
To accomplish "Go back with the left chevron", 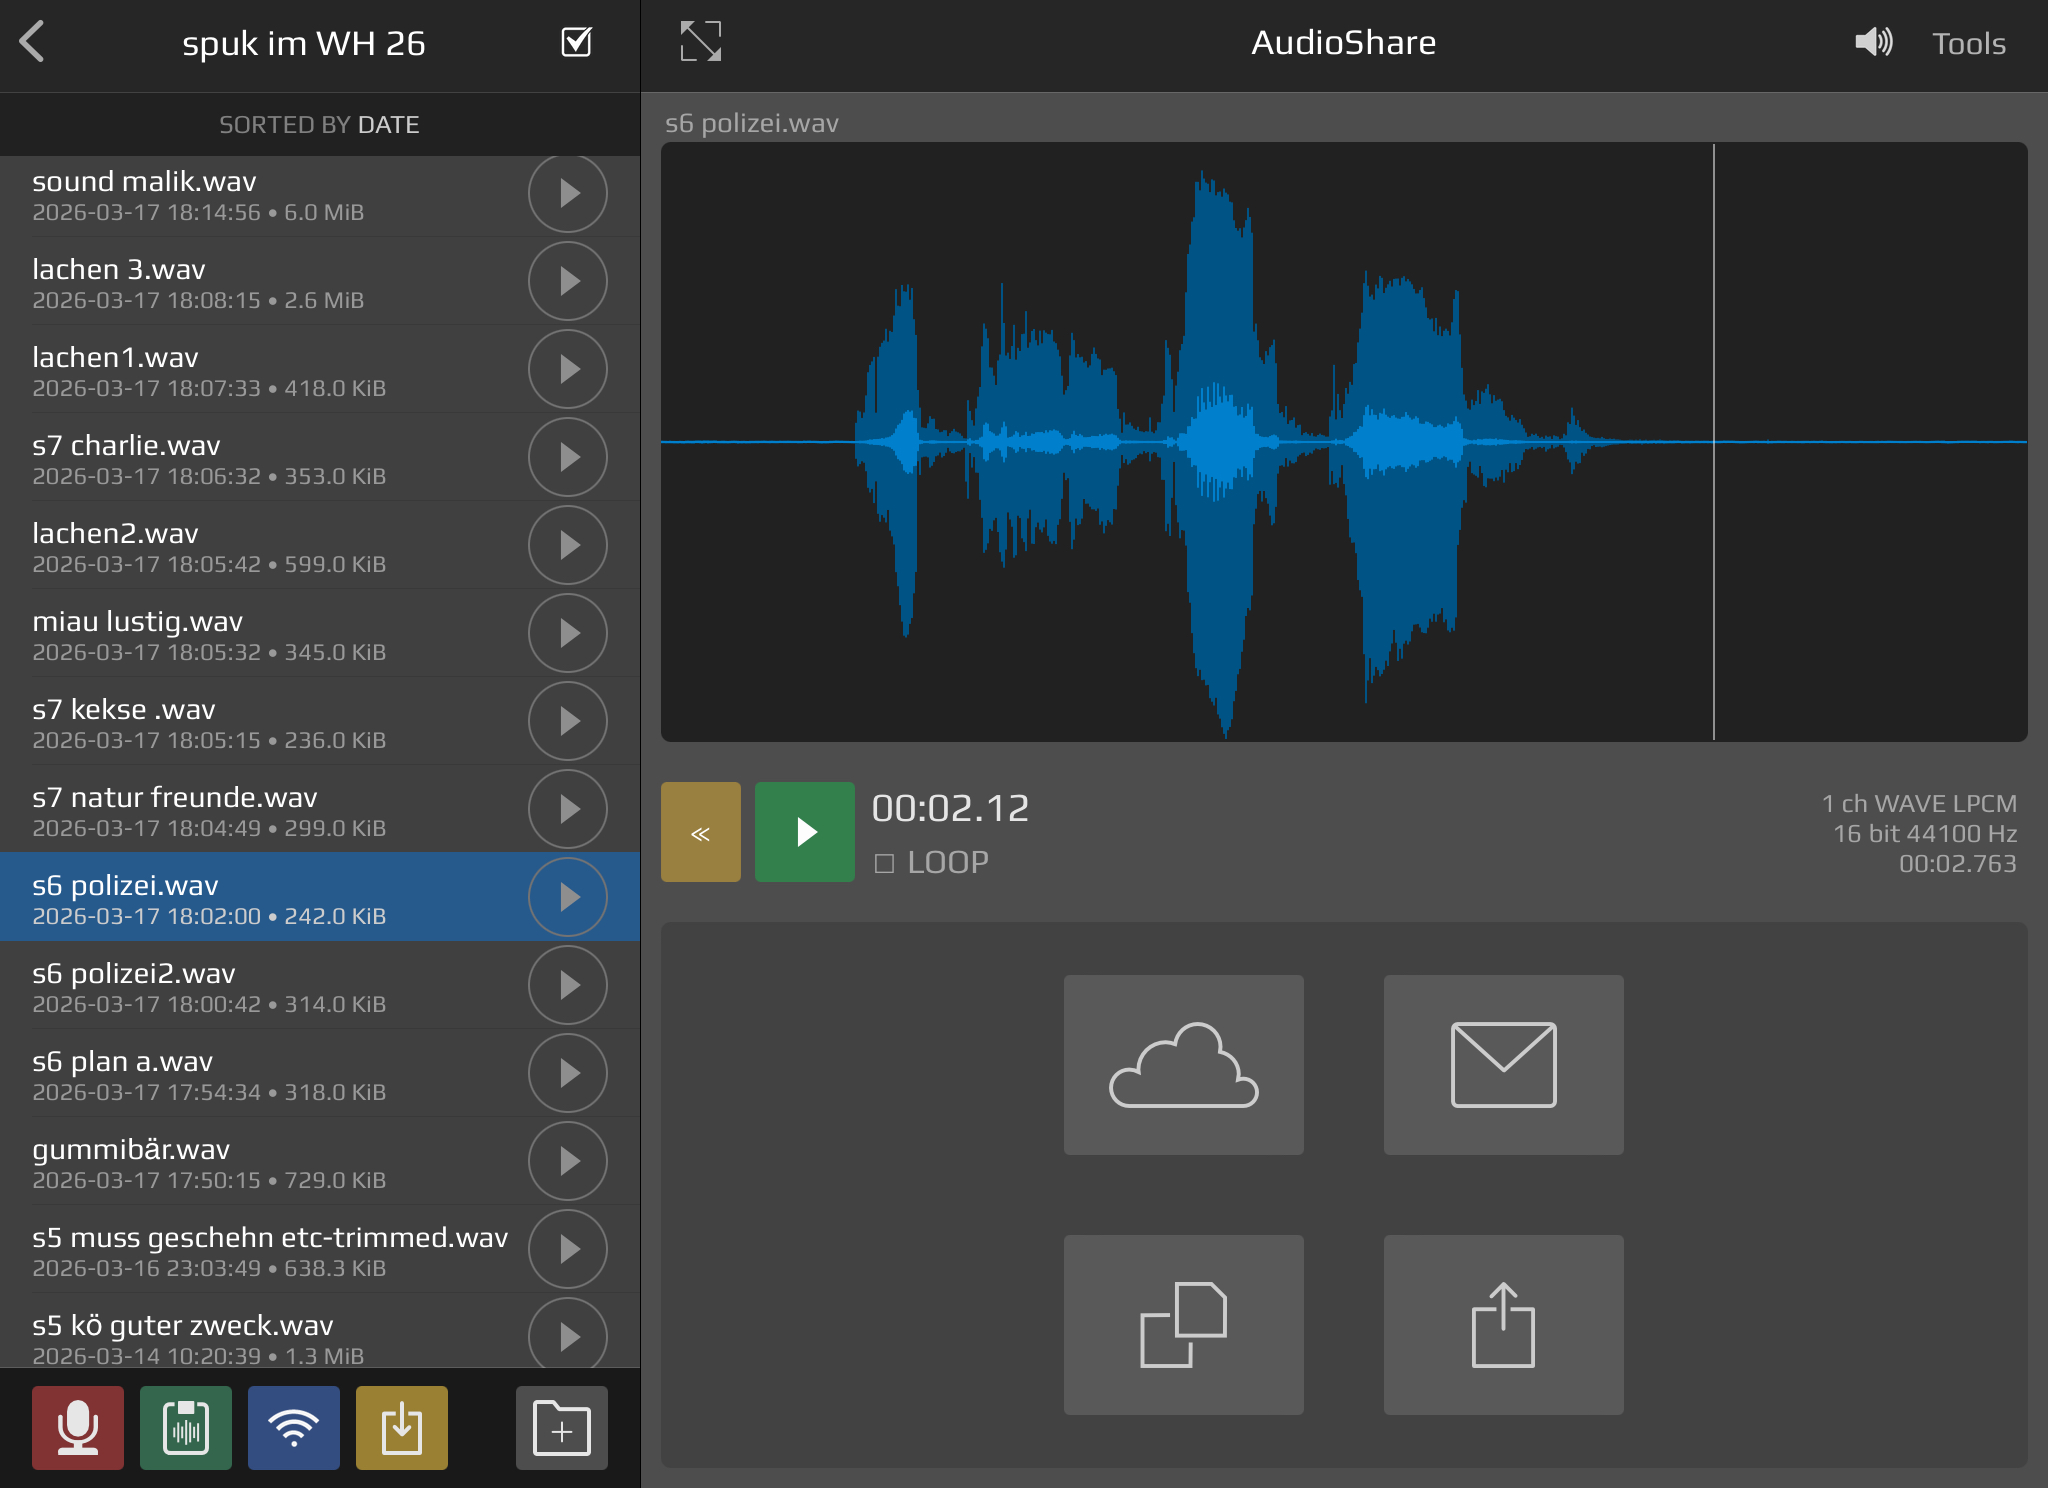I will click(33, 42).
